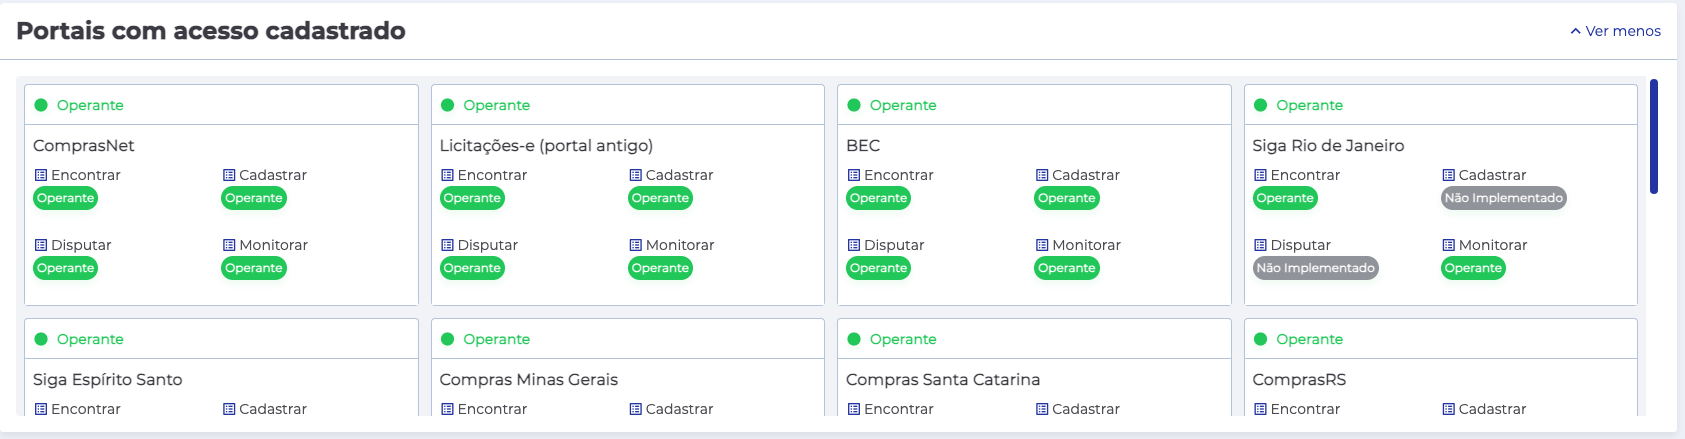Click the Operante badge under ComprasNet Disputar
Screen dimensions: 1685x439
click(x=65, y=268)
